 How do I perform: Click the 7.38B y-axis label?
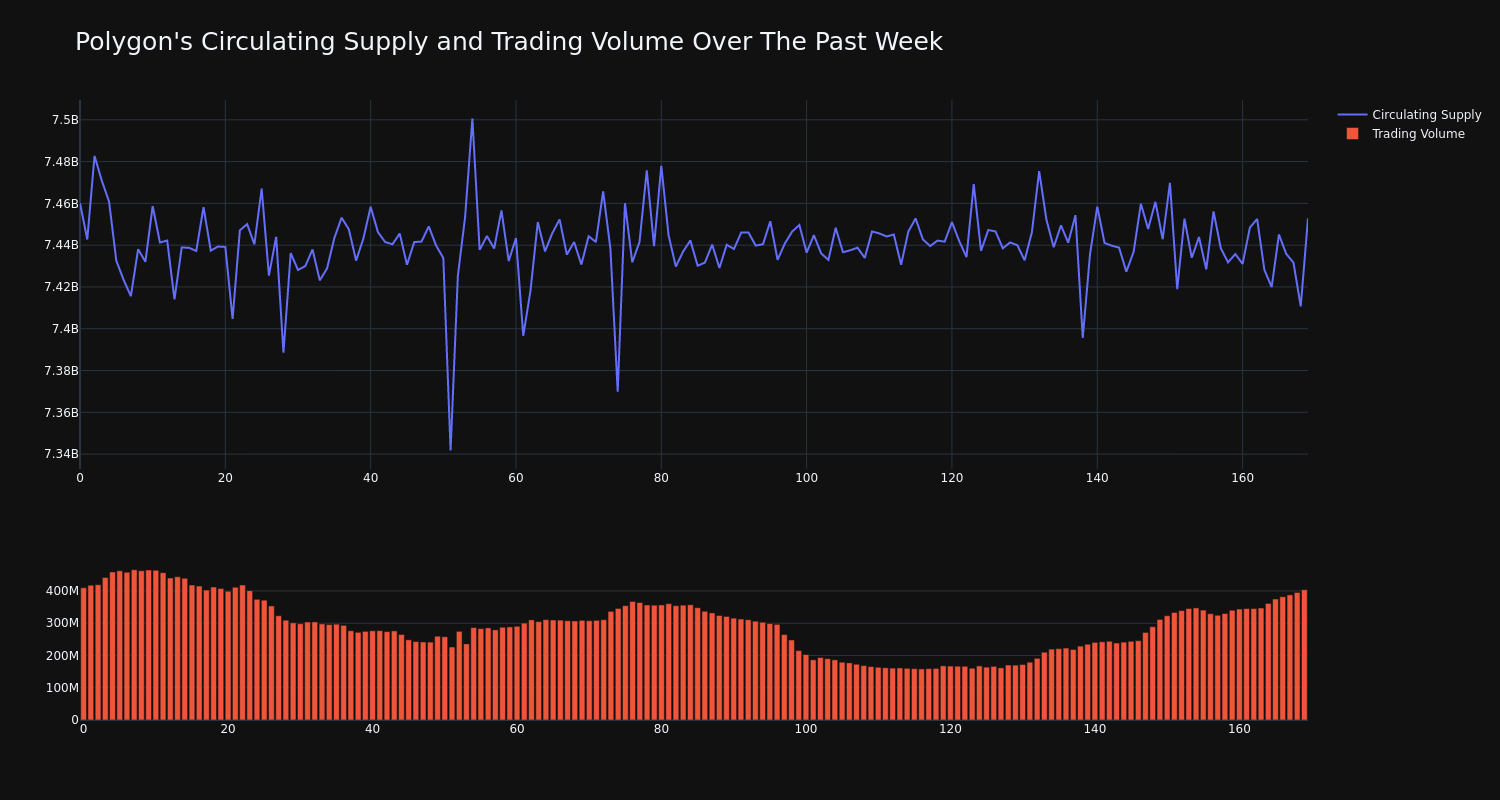(61, 371)
